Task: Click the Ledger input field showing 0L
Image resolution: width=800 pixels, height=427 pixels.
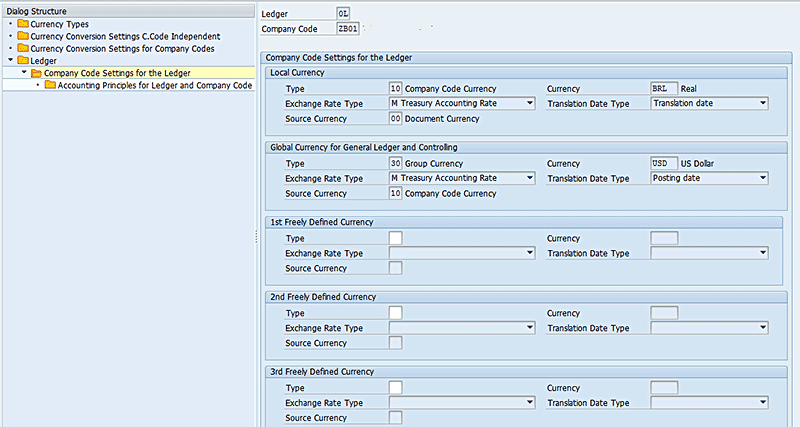Action: 343,13
